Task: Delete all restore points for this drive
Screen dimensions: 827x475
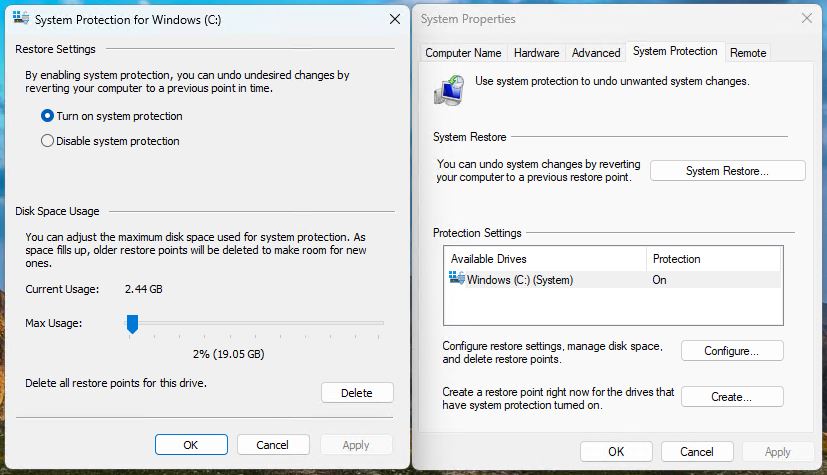Action: tap(357, 393)
